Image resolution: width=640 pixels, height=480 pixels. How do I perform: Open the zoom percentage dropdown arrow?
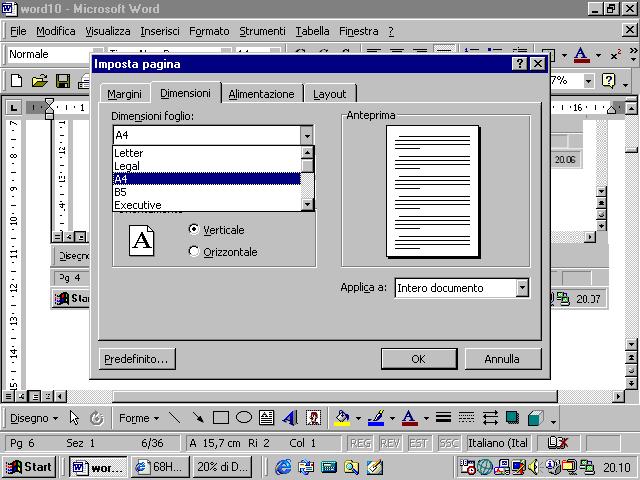coord(588,81)
